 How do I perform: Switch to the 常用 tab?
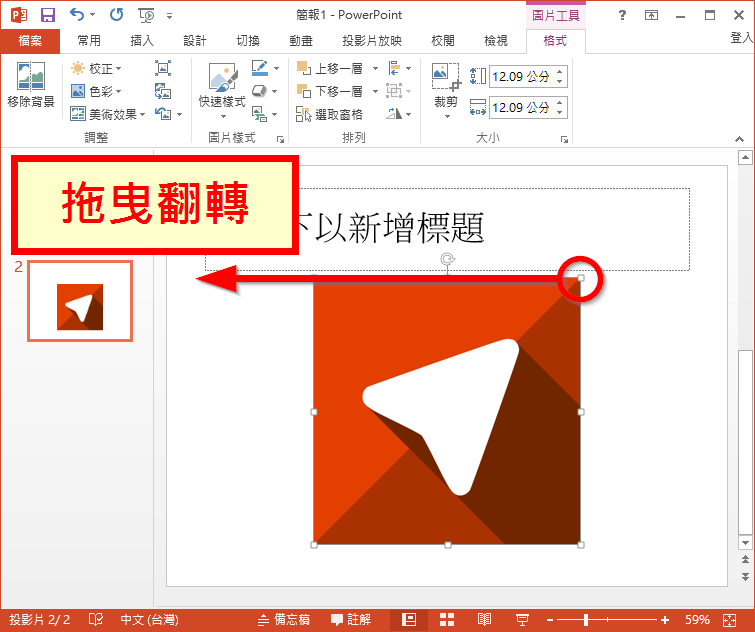(89, 41)
